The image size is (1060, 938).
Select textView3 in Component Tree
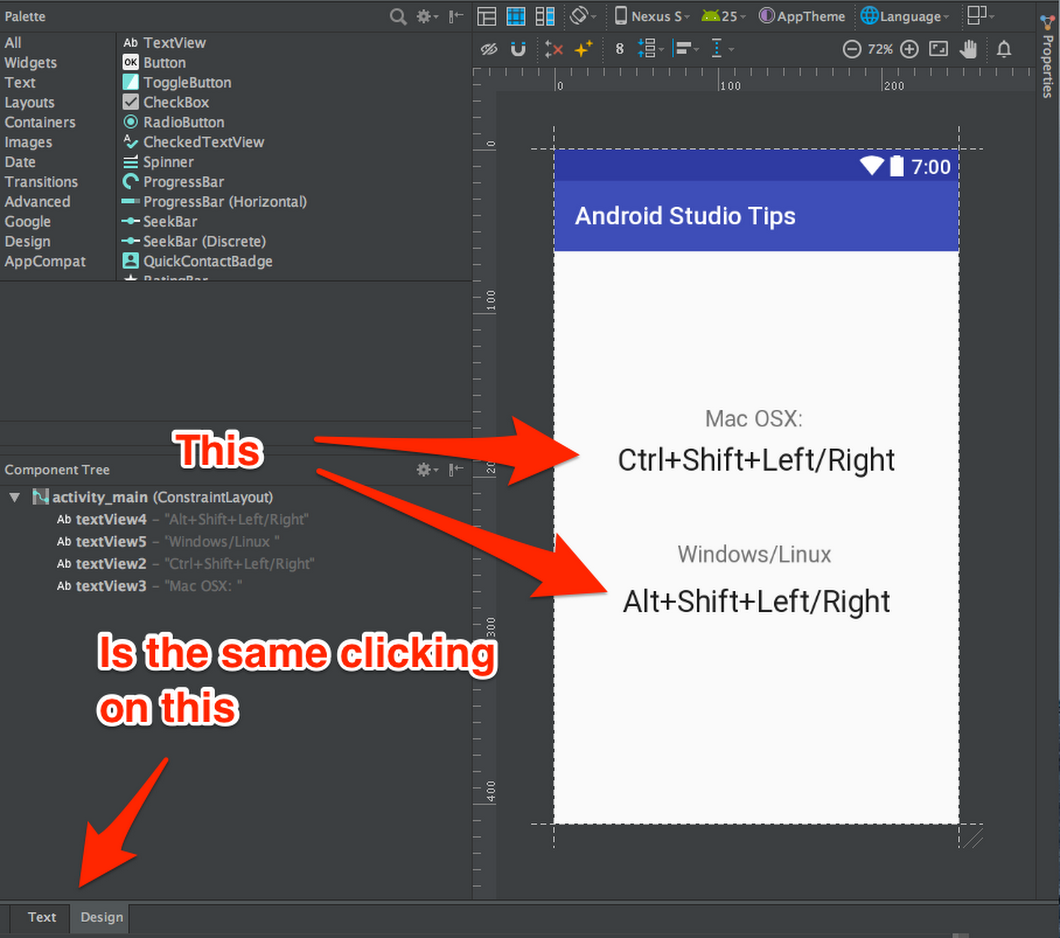tap(149, 586)
